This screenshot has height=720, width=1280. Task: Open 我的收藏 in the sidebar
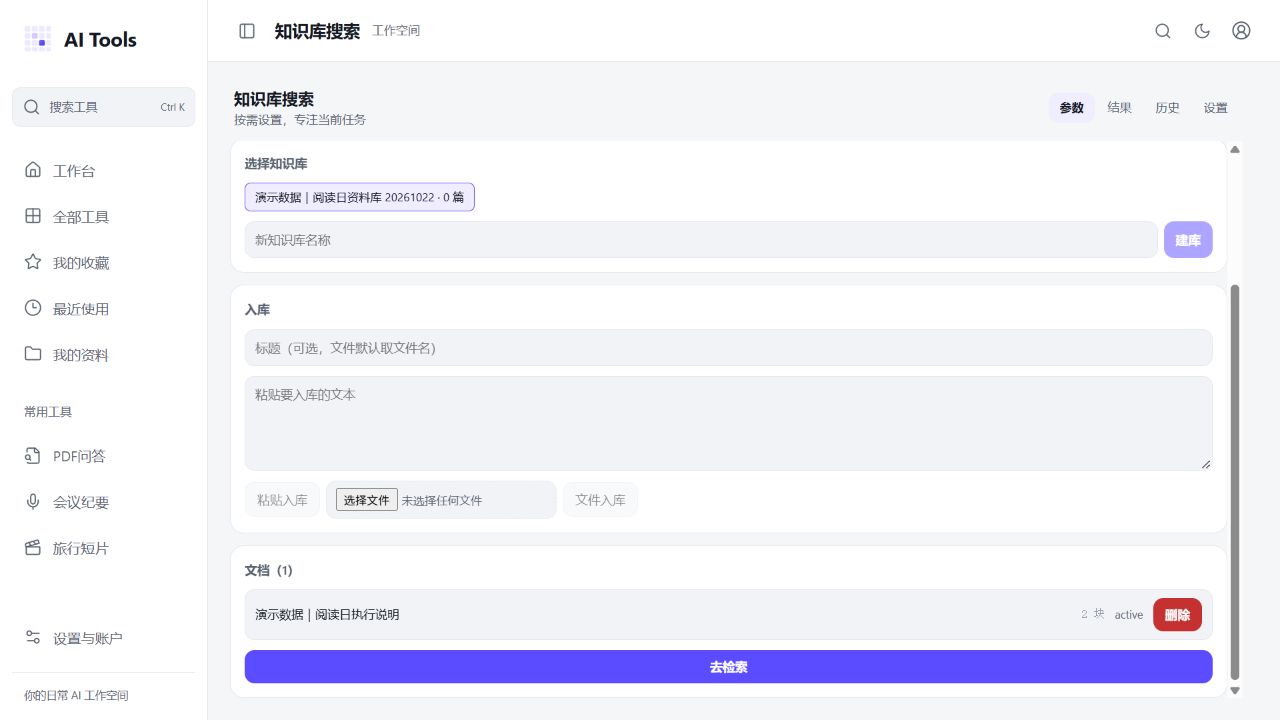click(104, 263)
